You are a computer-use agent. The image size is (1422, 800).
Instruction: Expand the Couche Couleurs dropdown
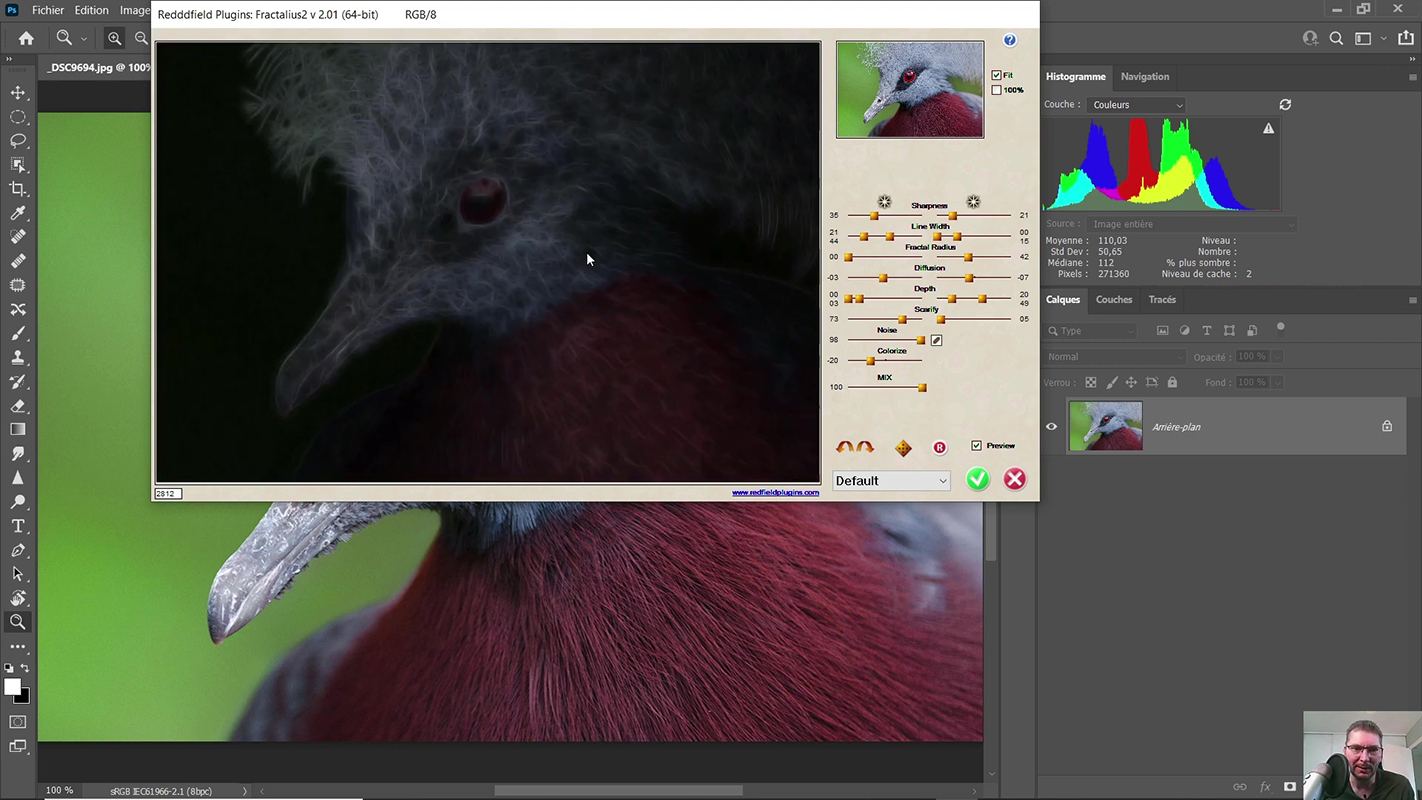[1137, 105]
